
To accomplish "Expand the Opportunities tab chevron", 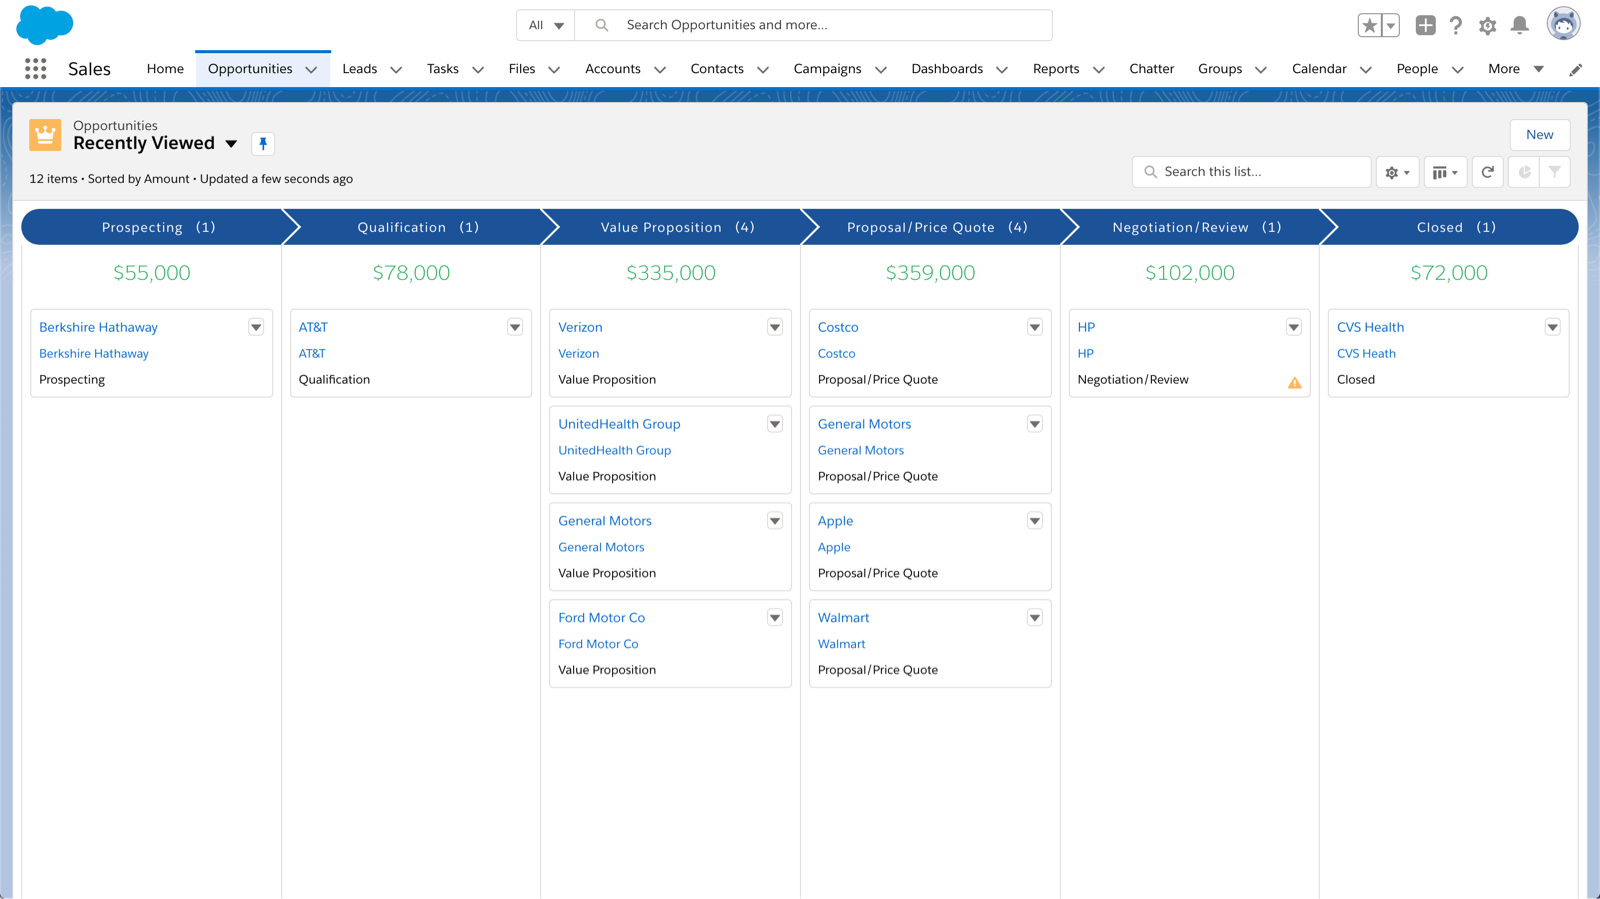I will tap(311, 69).
